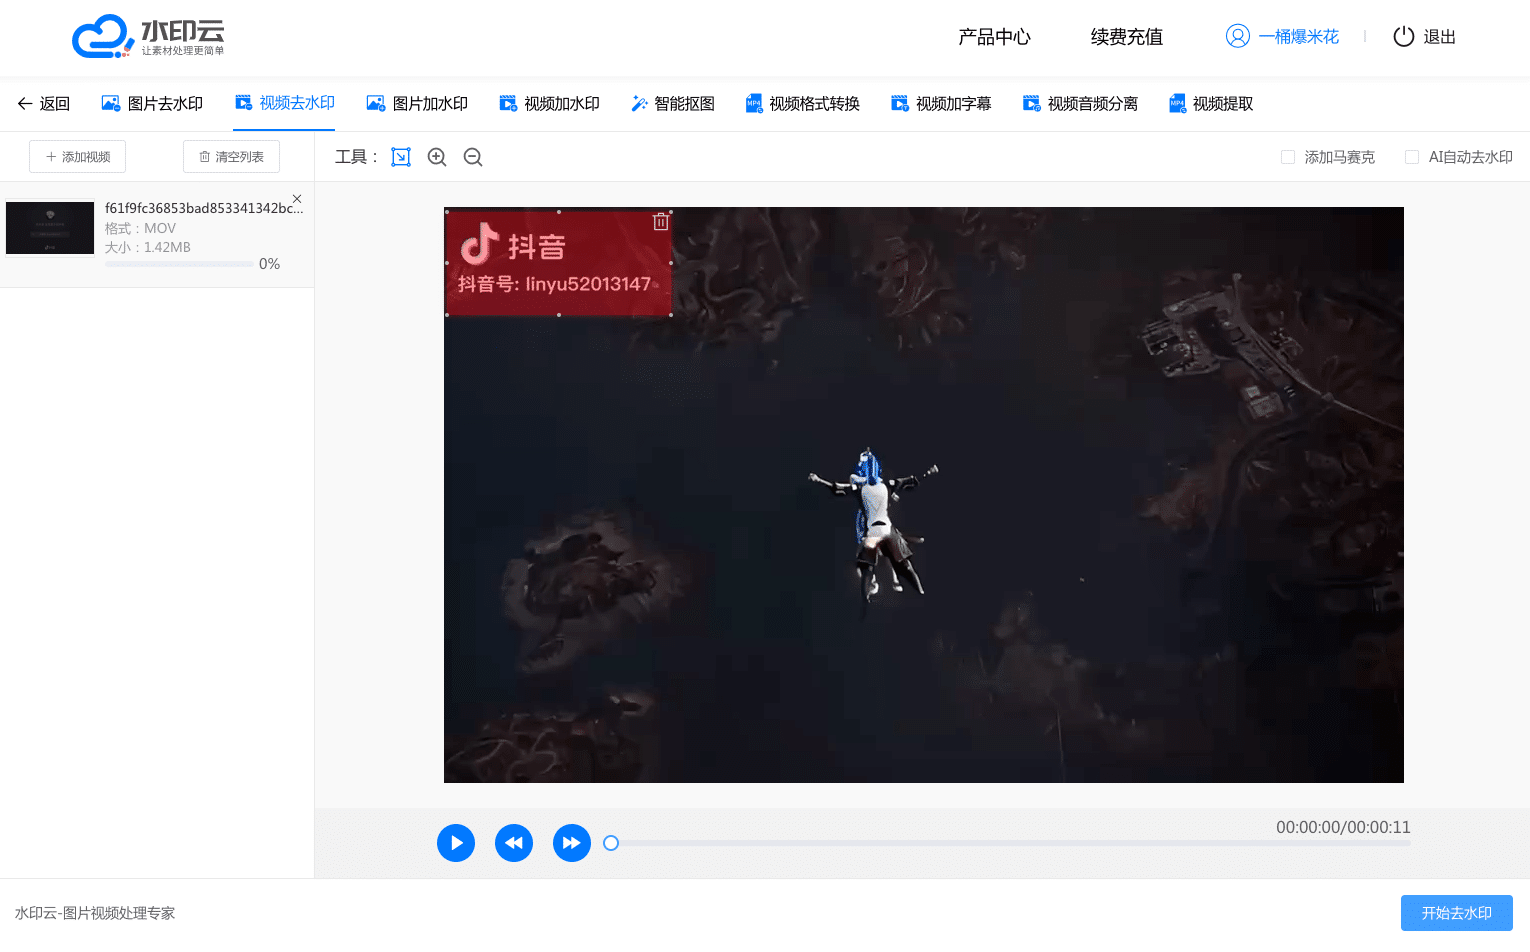Open the 视频加水印 tab
Image resolution: width=1530 pixels, height=952 pixels.
[549, 103]
